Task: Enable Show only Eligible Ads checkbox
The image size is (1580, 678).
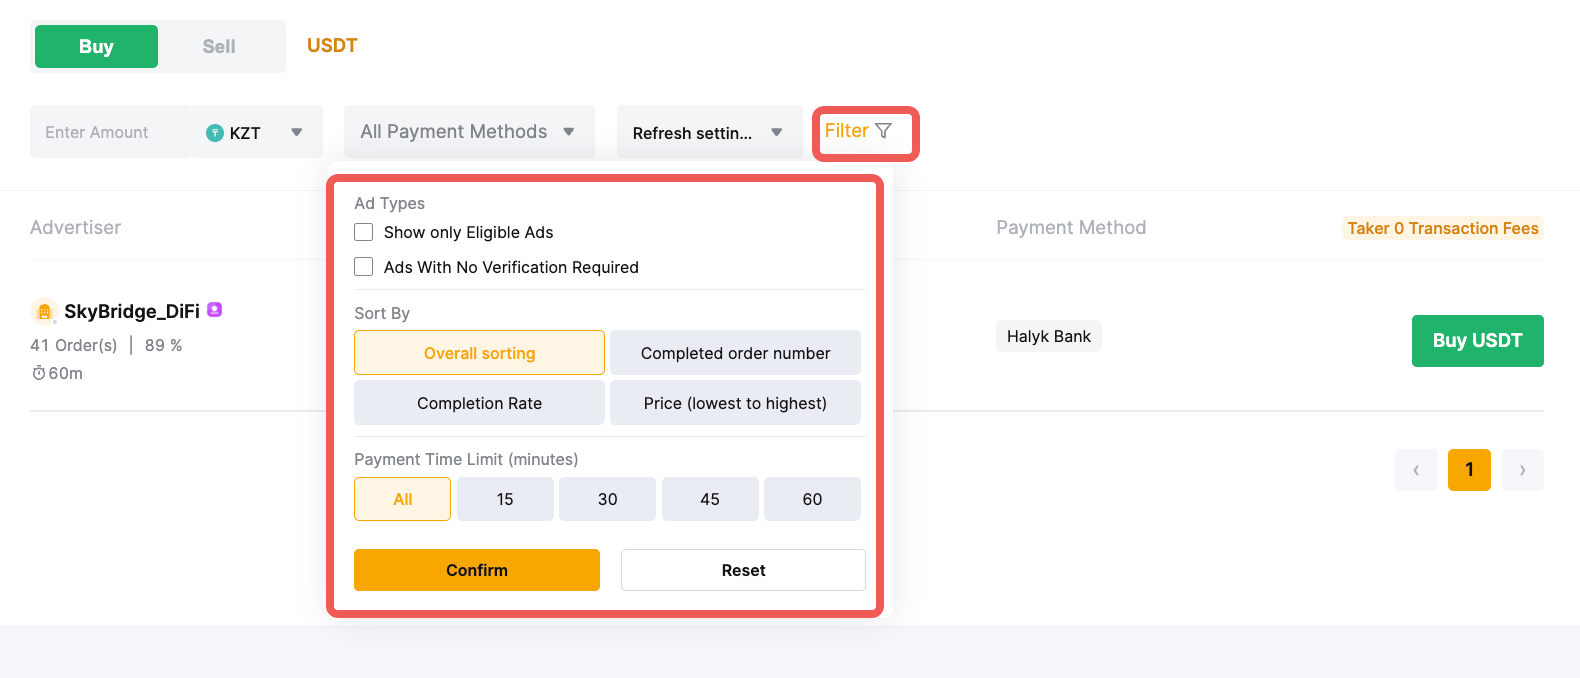Action: [364, 232]
